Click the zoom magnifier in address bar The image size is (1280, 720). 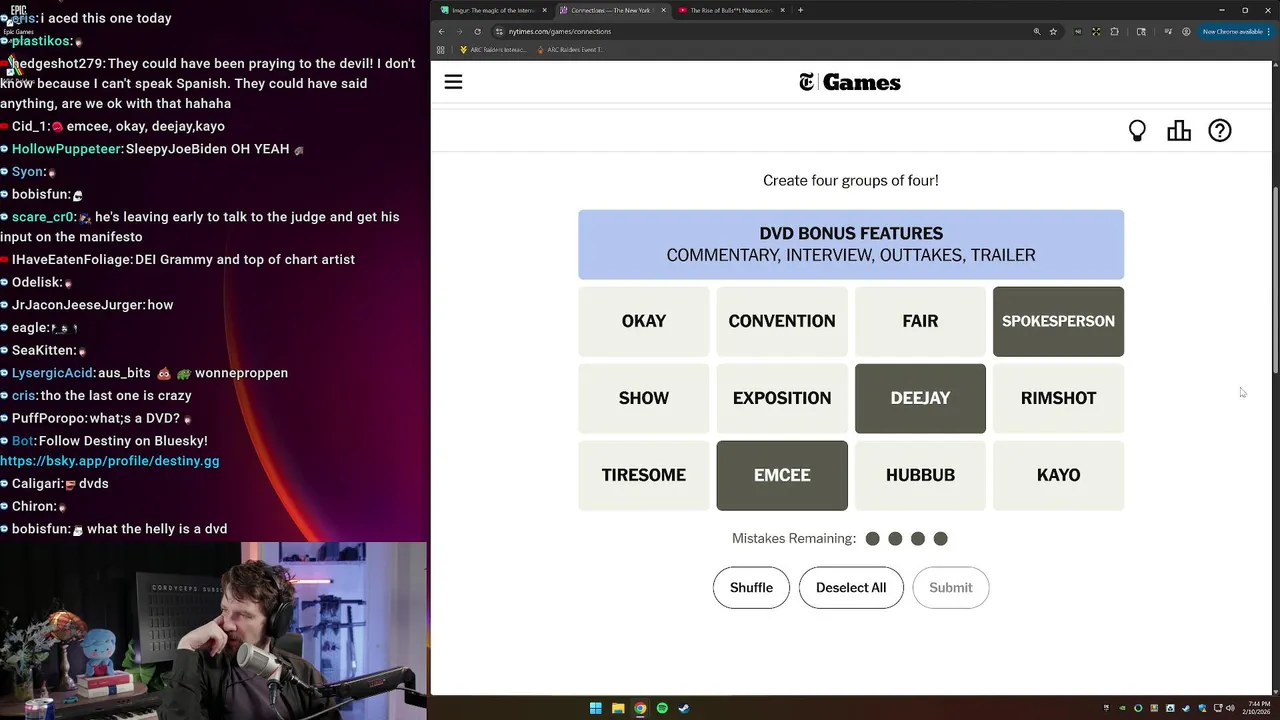[x=1037, y=31]
